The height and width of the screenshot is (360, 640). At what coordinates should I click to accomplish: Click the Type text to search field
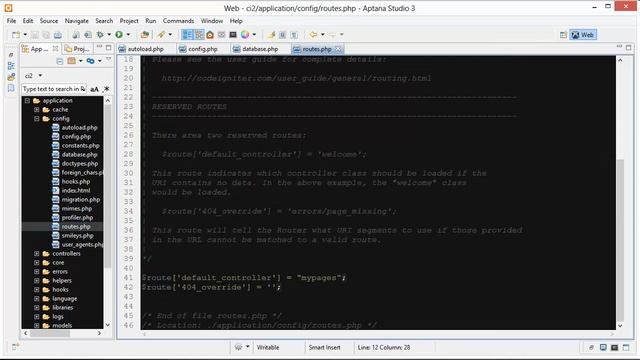(53, 89)
